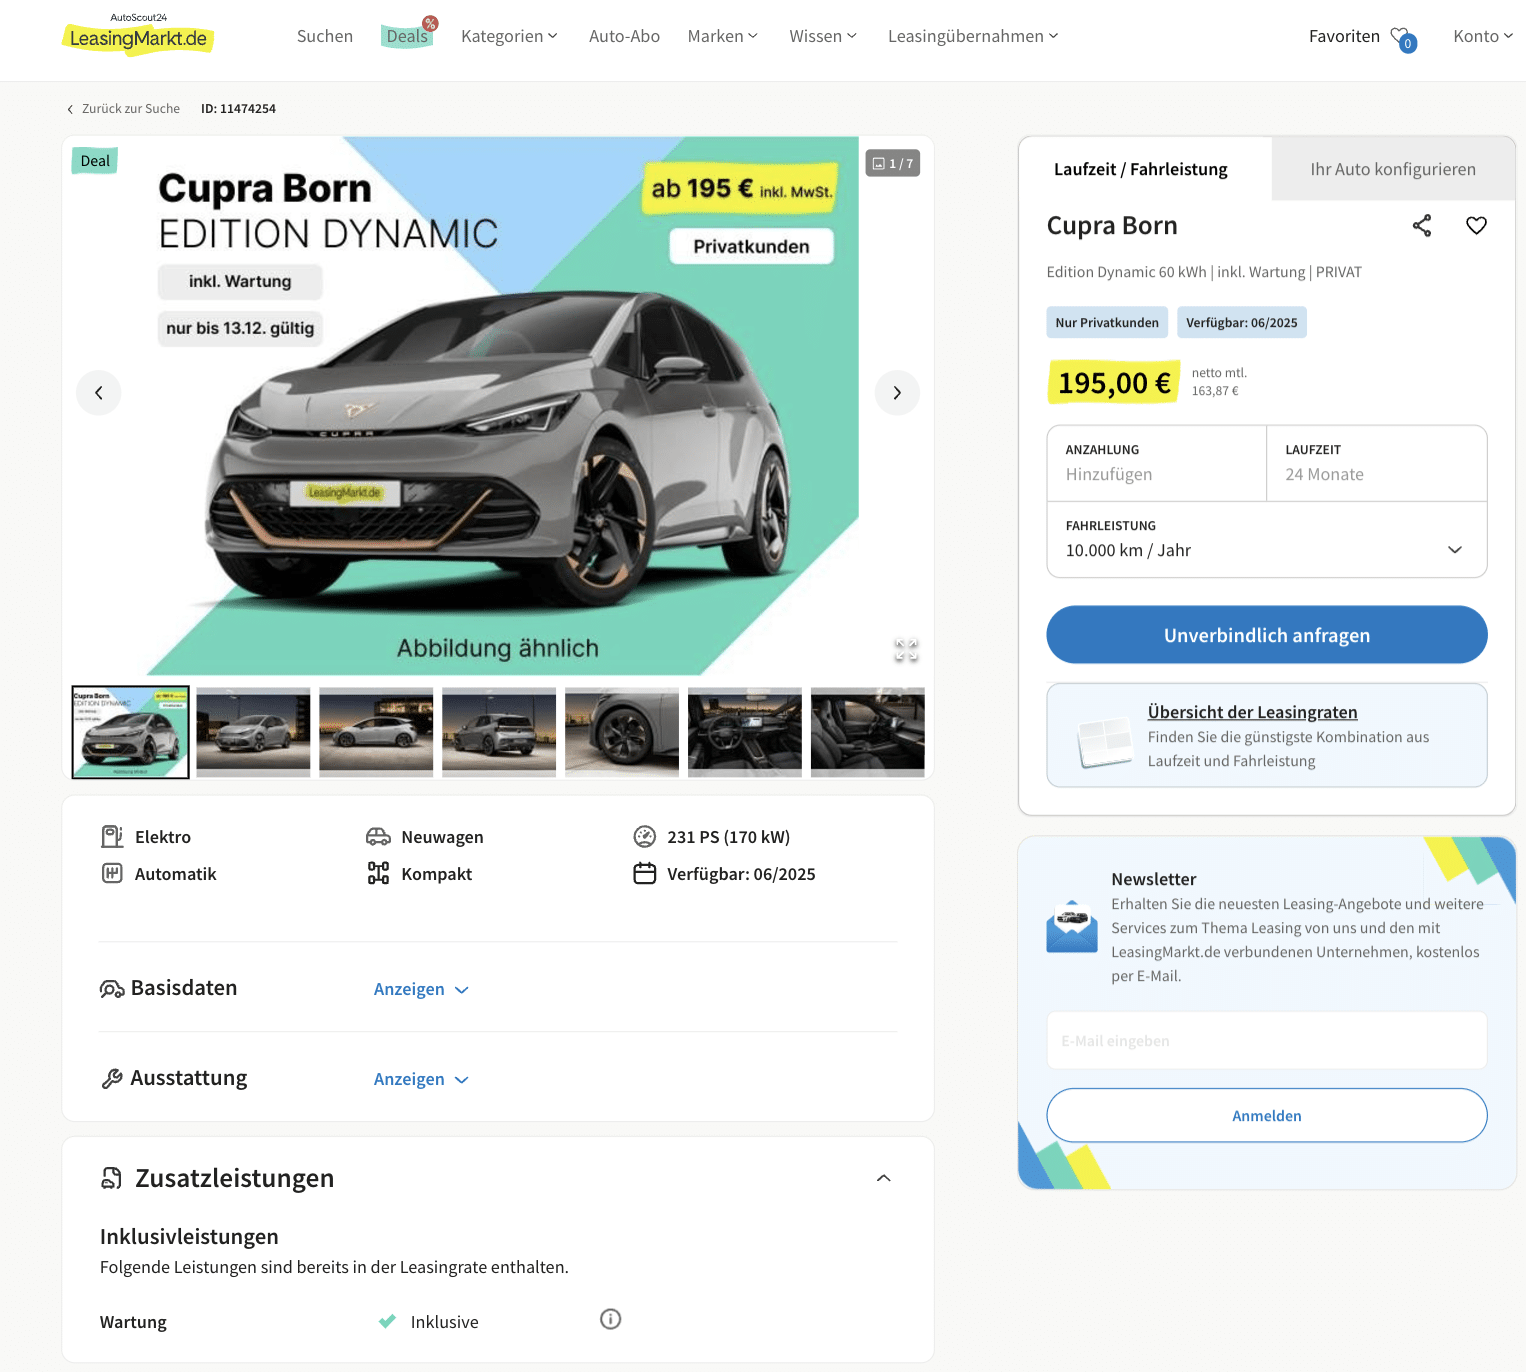
Task: Switch to Ihr Auto konfigurieren tab
Action: point(1393,169)
